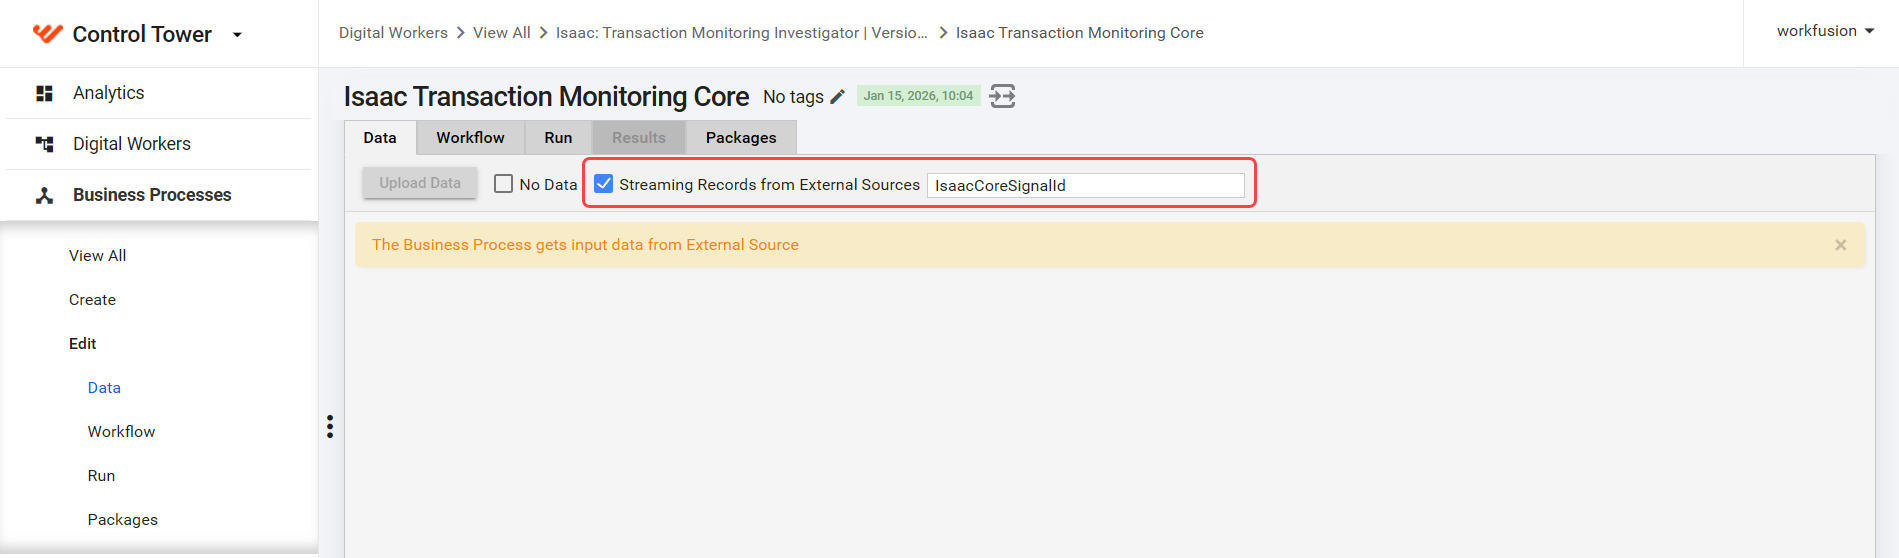This screenshot has height=558, width=1899.
Task: Click Edit in the sidebar
Action: (x=83, y=344)
